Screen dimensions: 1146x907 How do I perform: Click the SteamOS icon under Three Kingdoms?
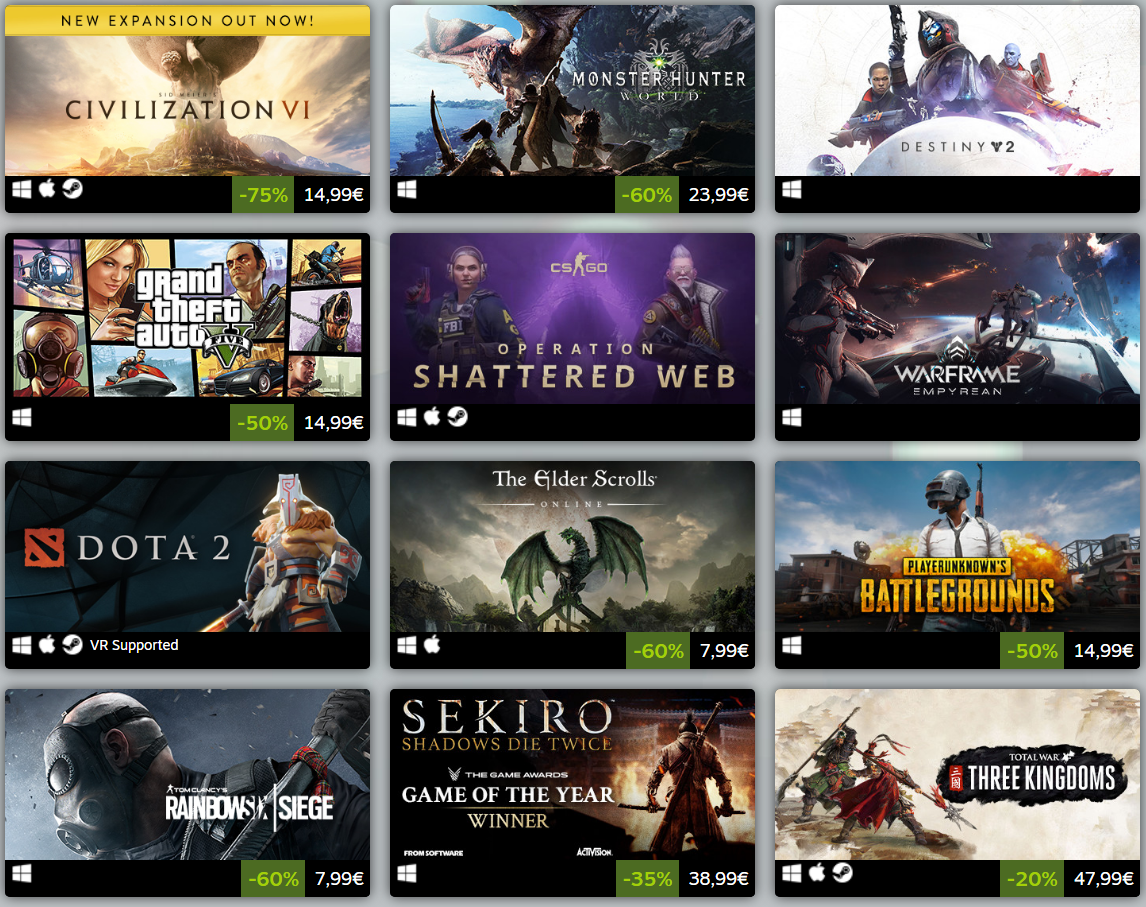(x=842, y=873)
